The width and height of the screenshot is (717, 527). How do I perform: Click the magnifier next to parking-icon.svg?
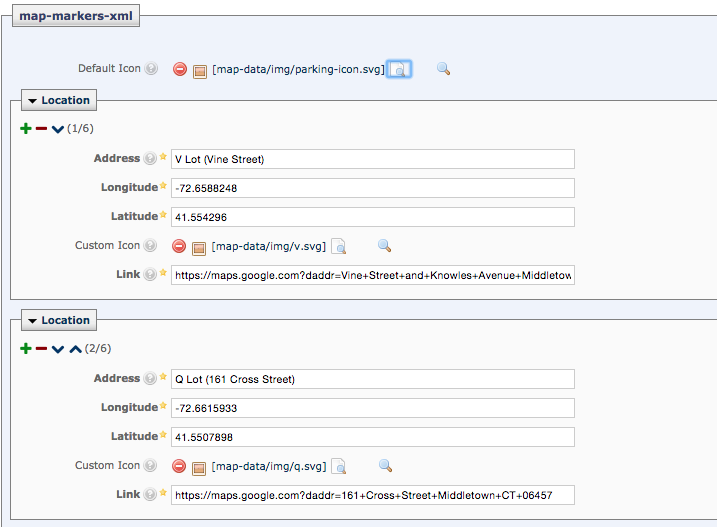click(x=443, y=69)
